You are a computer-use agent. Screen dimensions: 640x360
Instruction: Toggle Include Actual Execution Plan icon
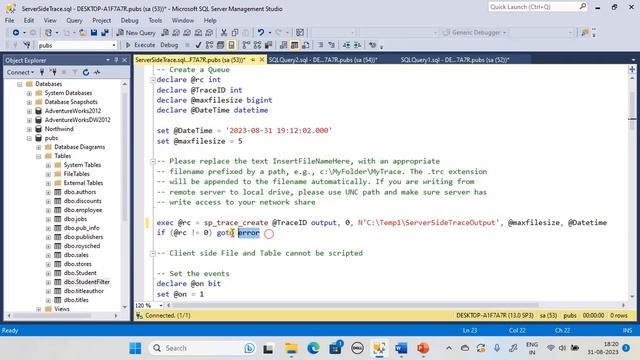(x=246, y=45)
